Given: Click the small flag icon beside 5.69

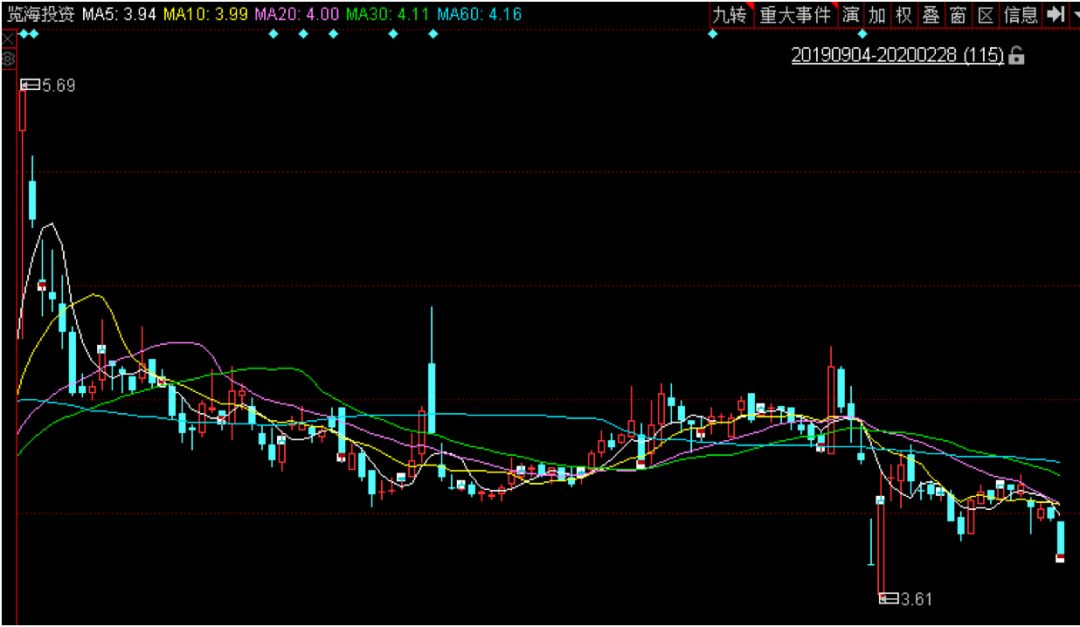Looking at the screenshot, I should pyautogui.click(x=30, y=85).
